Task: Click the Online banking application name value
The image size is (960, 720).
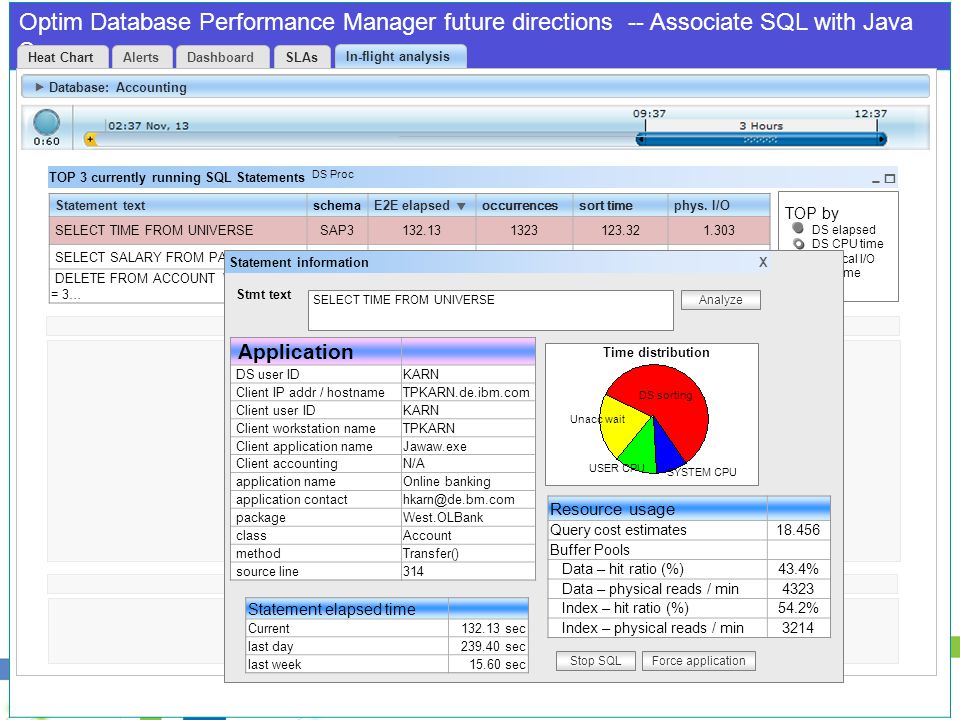Action: (447, 482)
